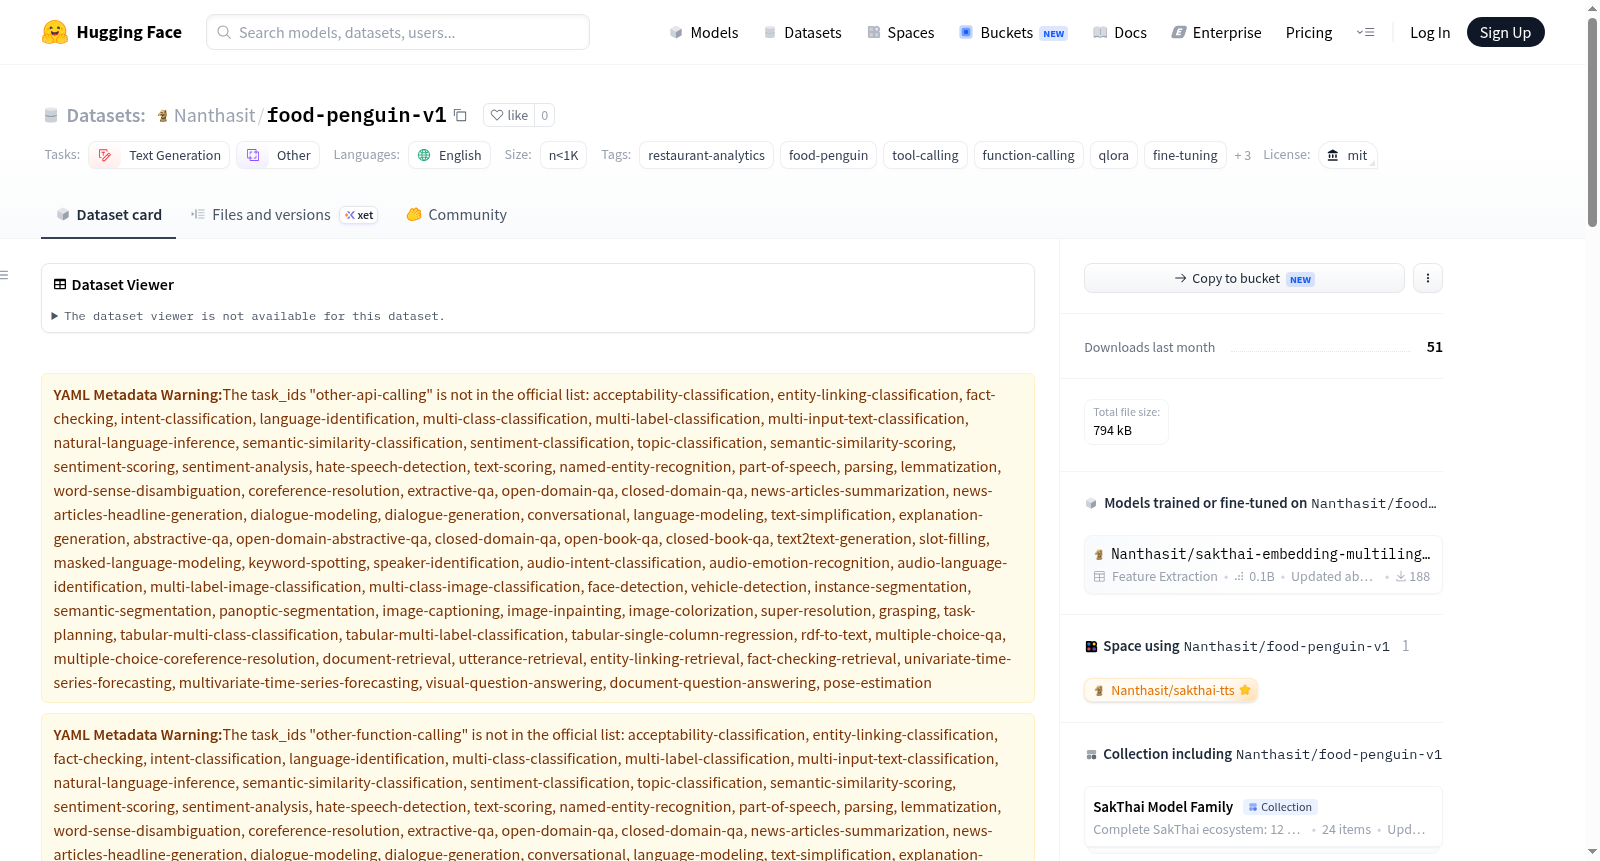Show the +3 additional tags

pyautogui.click(x=1242, y=155)
